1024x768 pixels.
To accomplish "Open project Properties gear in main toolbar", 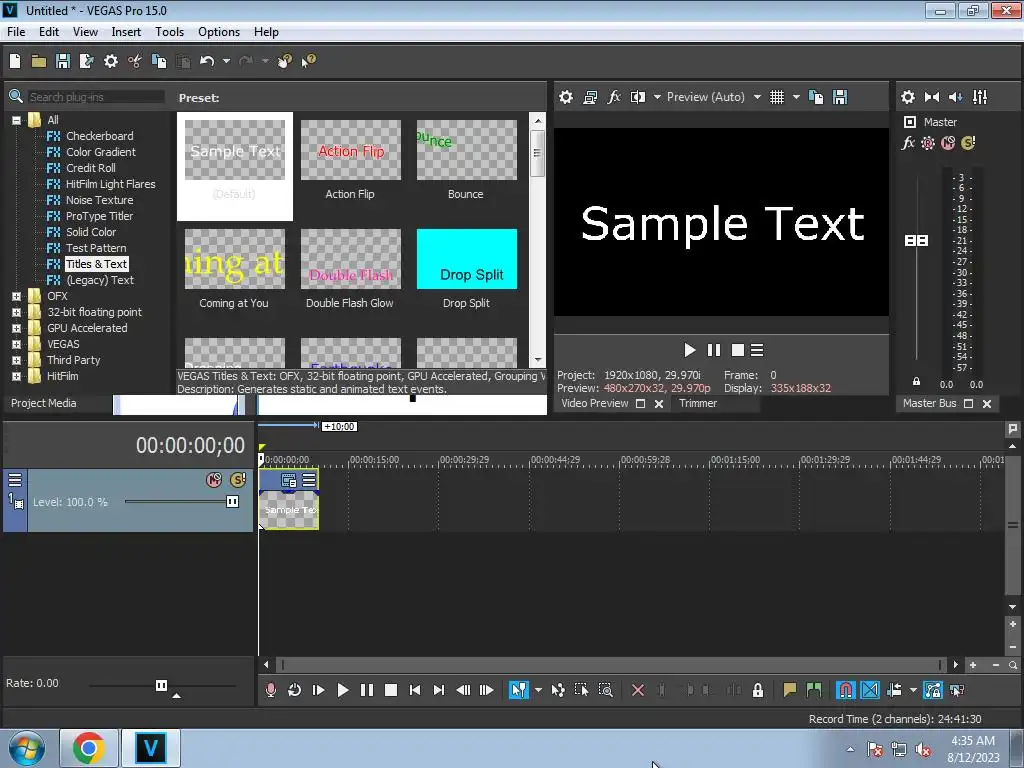I will (111, 61).
